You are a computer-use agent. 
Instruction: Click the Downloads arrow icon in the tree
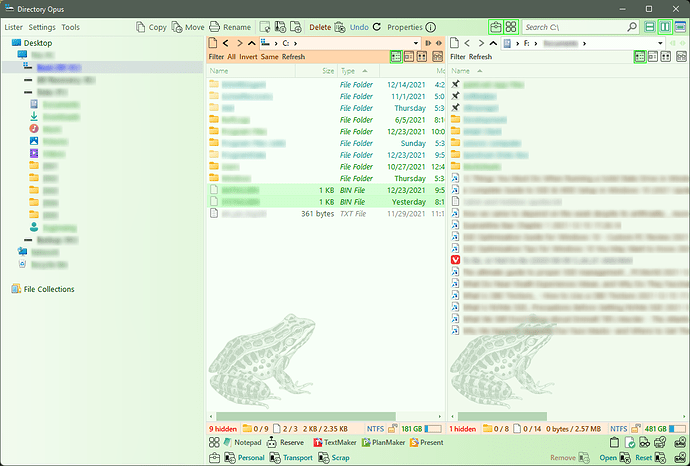[x=34, y=116]
